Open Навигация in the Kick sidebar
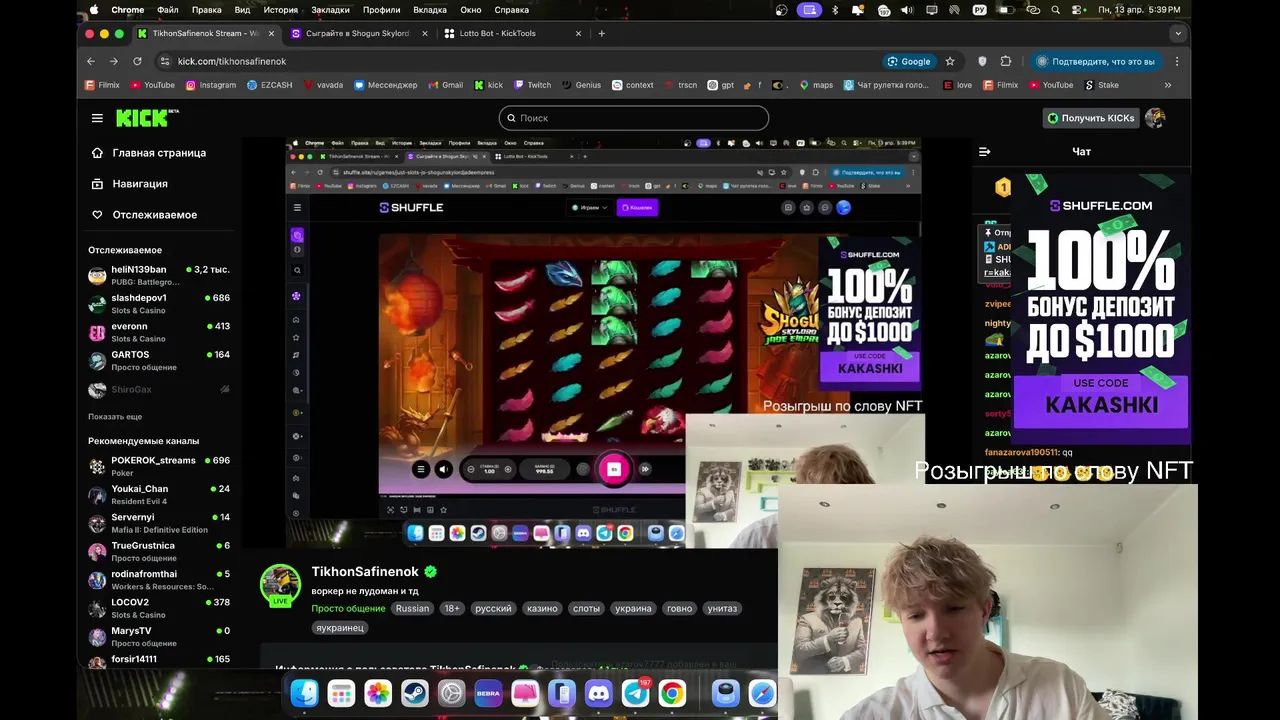 [x=130, y=184]
